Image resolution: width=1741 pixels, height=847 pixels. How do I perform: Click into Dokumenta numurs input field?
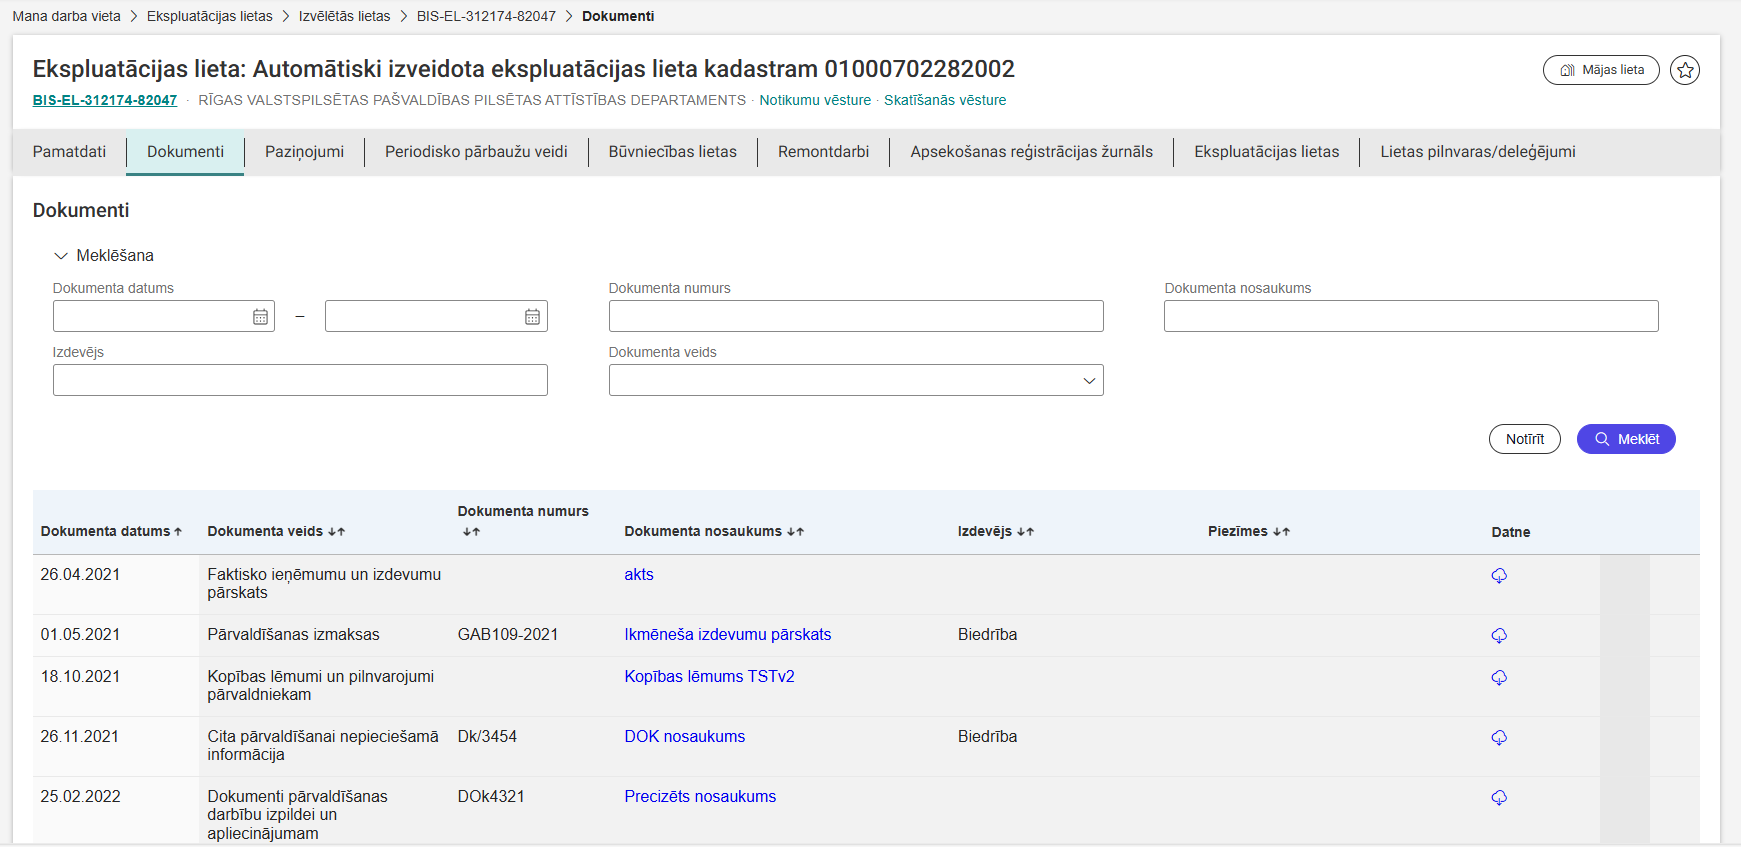coord(855,316)
